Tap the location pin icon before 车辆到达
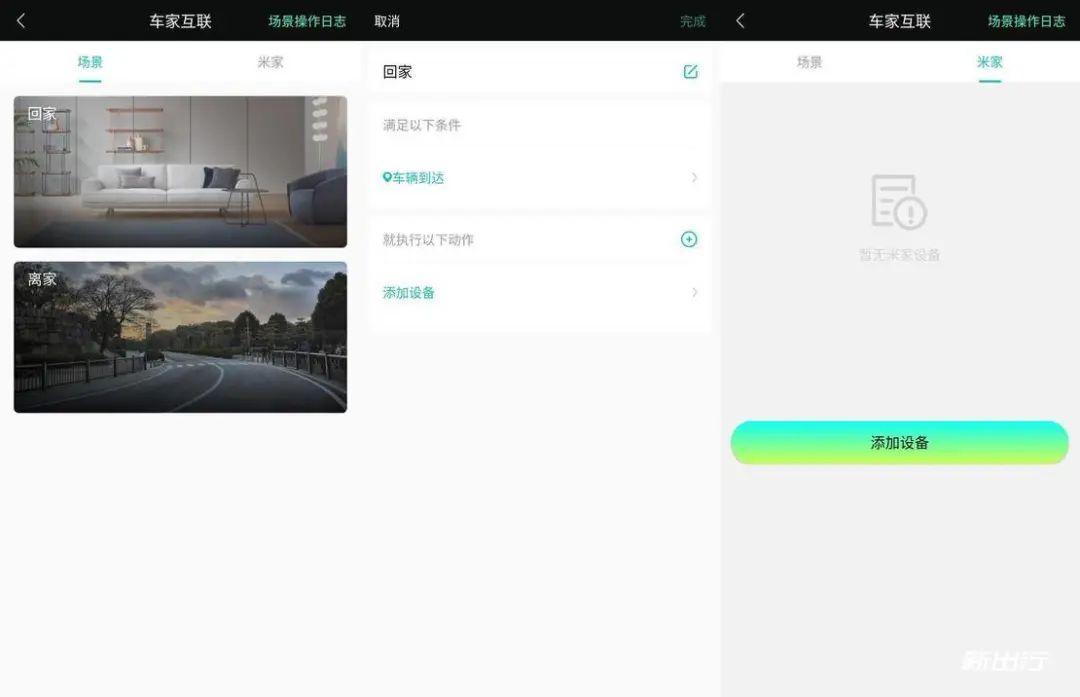Screen dimensions: 1080x697 387,178
